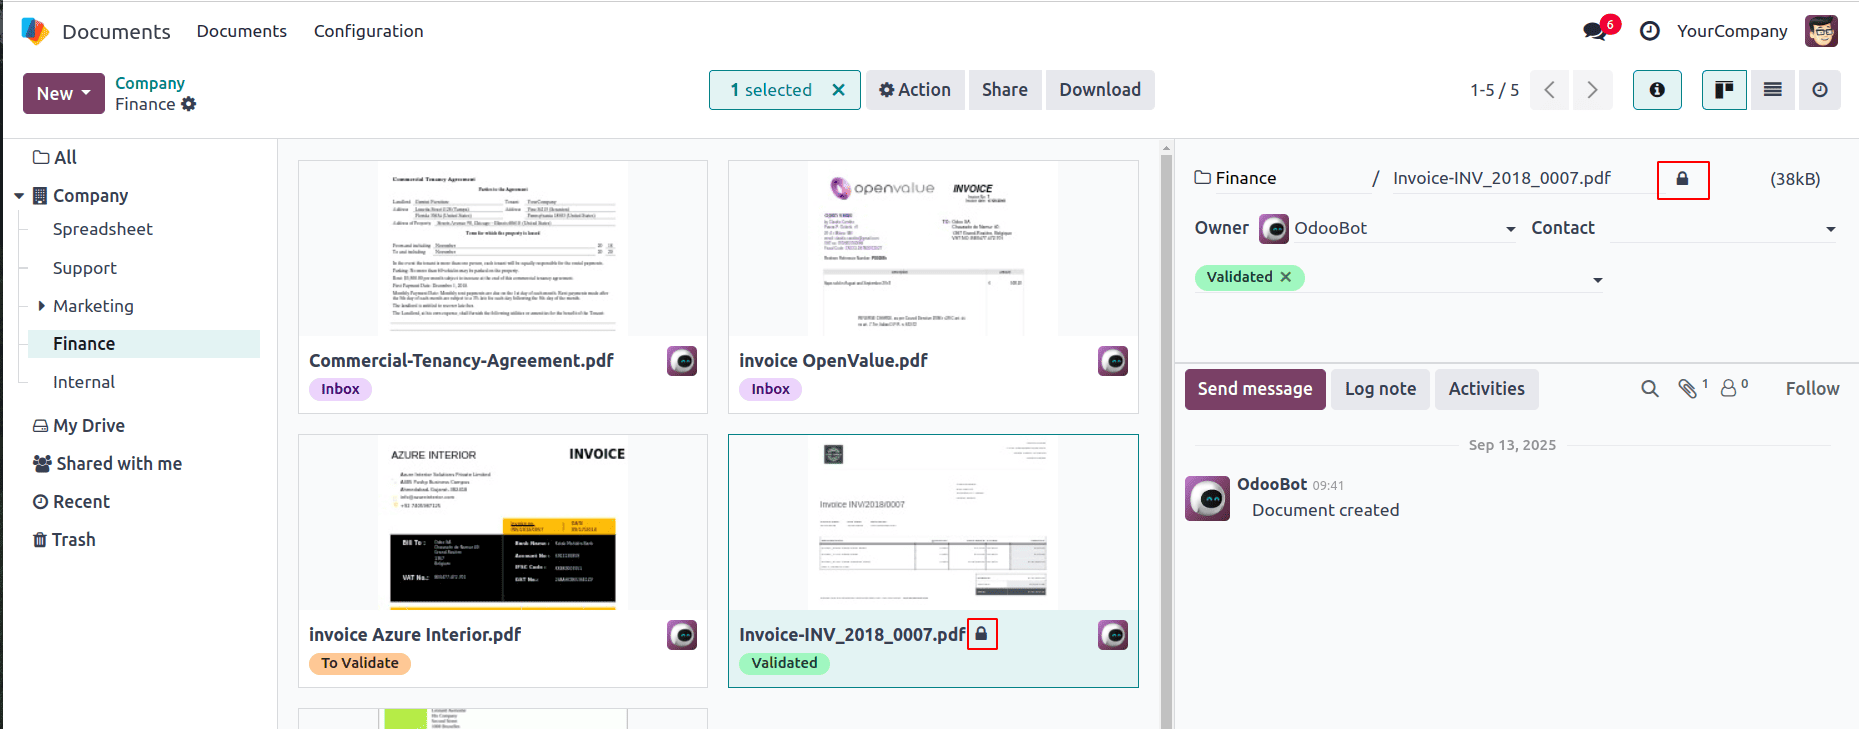The width and height of the screenshot is (1859, 729).
Task: Open Shared with me
Action: click(x=107, y=464)
